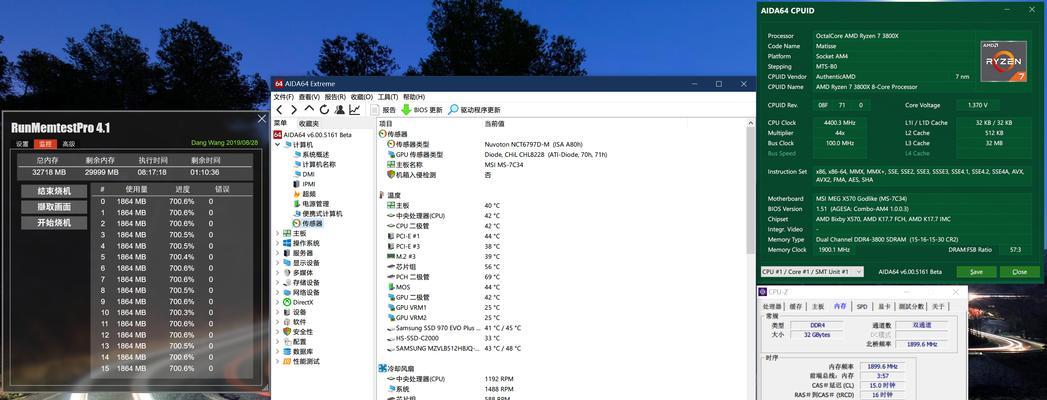Click the Back arrow in AIDA64 toolbar
This screenshot has width=1047, height=400.
(x=279, y=110)
